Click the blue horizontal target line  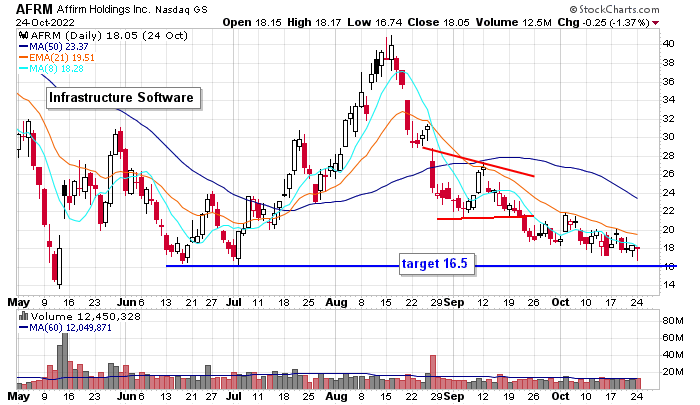coord(421,266)
